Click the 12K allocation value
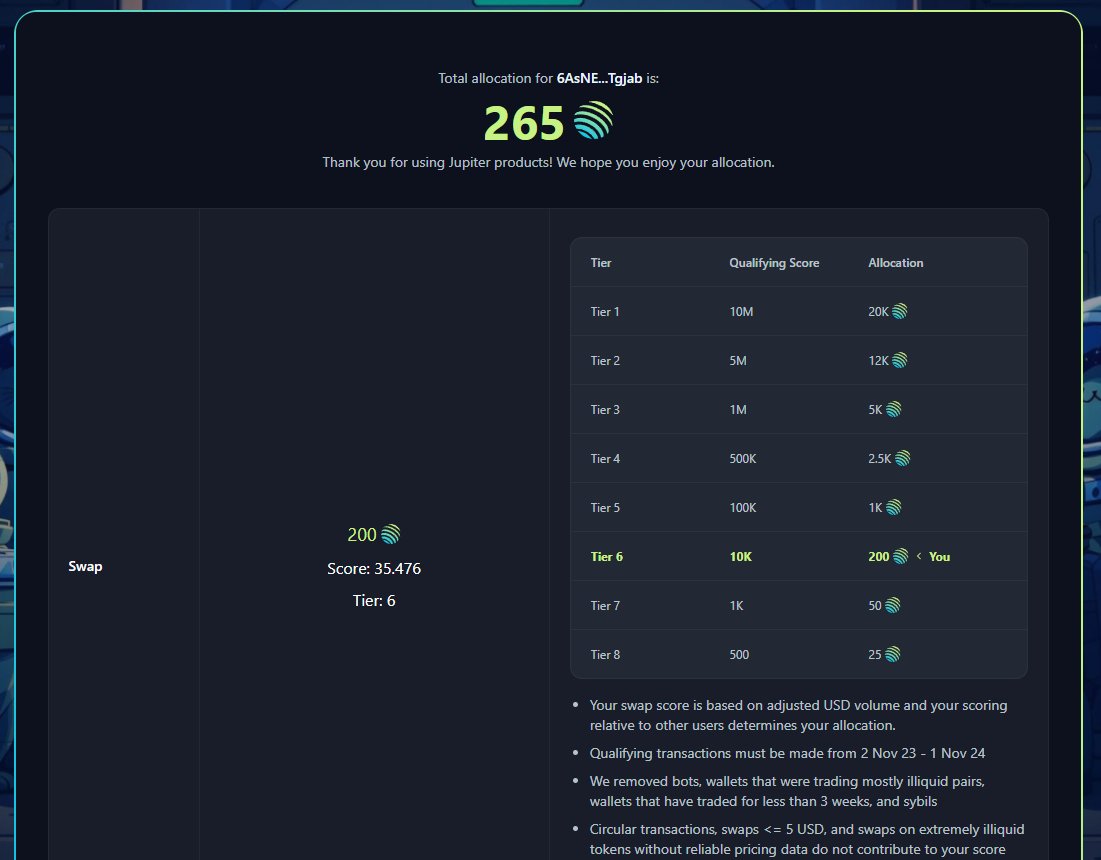This screenshot has height=860, width=1101. coord(878,361)
